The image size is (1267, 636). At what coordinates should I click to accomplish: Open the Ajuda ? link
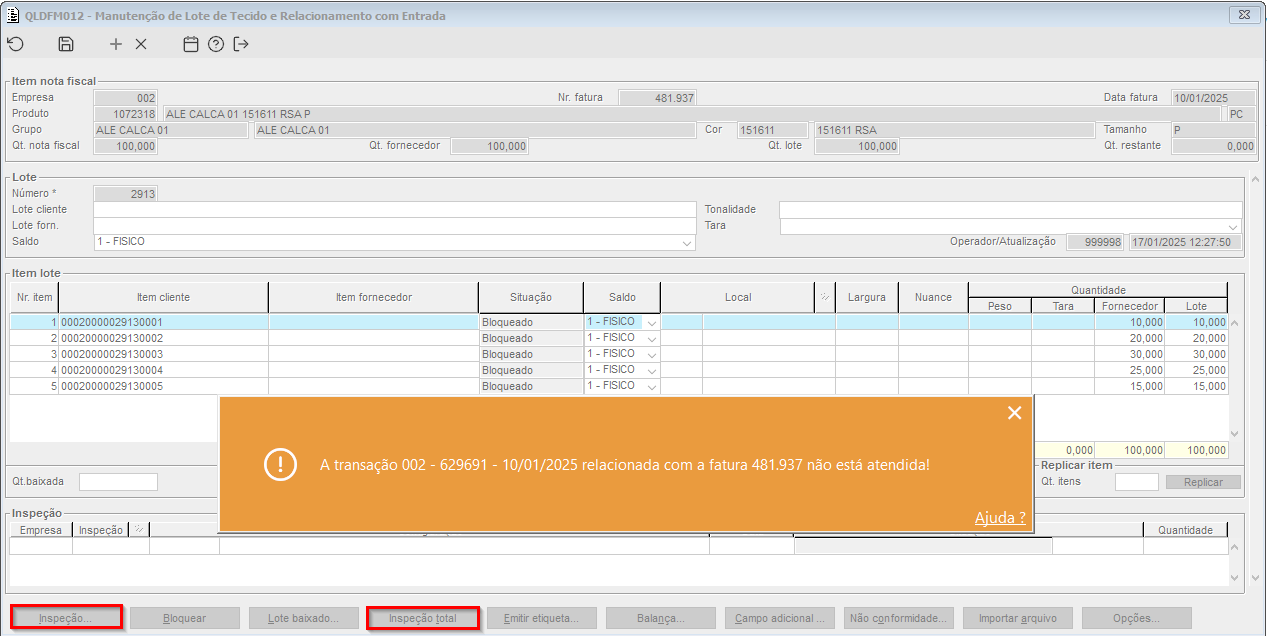[1000, 517]
